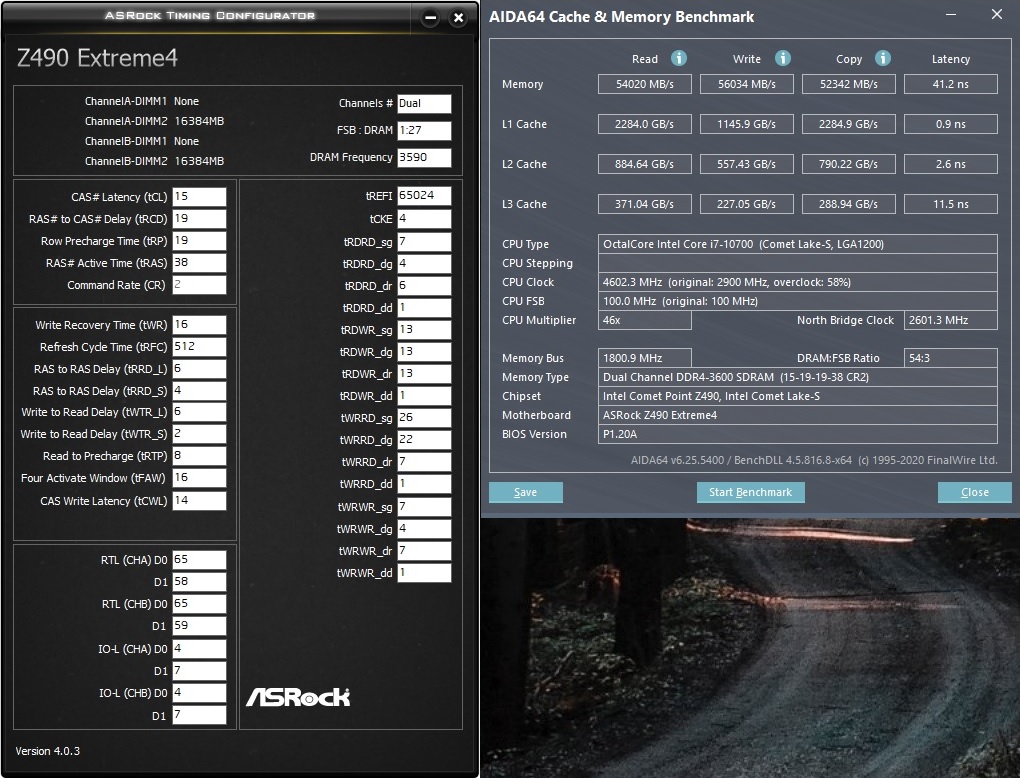Image resolution: width=1020 pixels, height=778 pixels.
Task: Click the Memory Bus value 1800.9 MHz
Action: point(645,358)
